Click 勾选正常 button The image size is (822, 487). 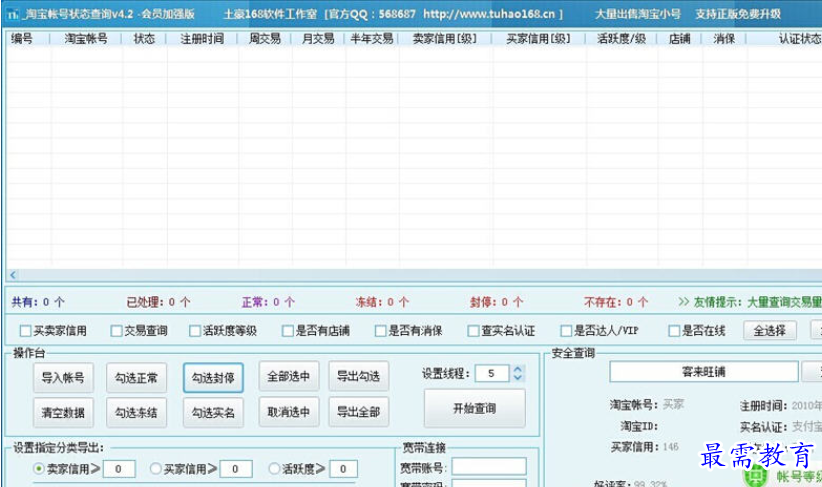click(x=136, y=377)
